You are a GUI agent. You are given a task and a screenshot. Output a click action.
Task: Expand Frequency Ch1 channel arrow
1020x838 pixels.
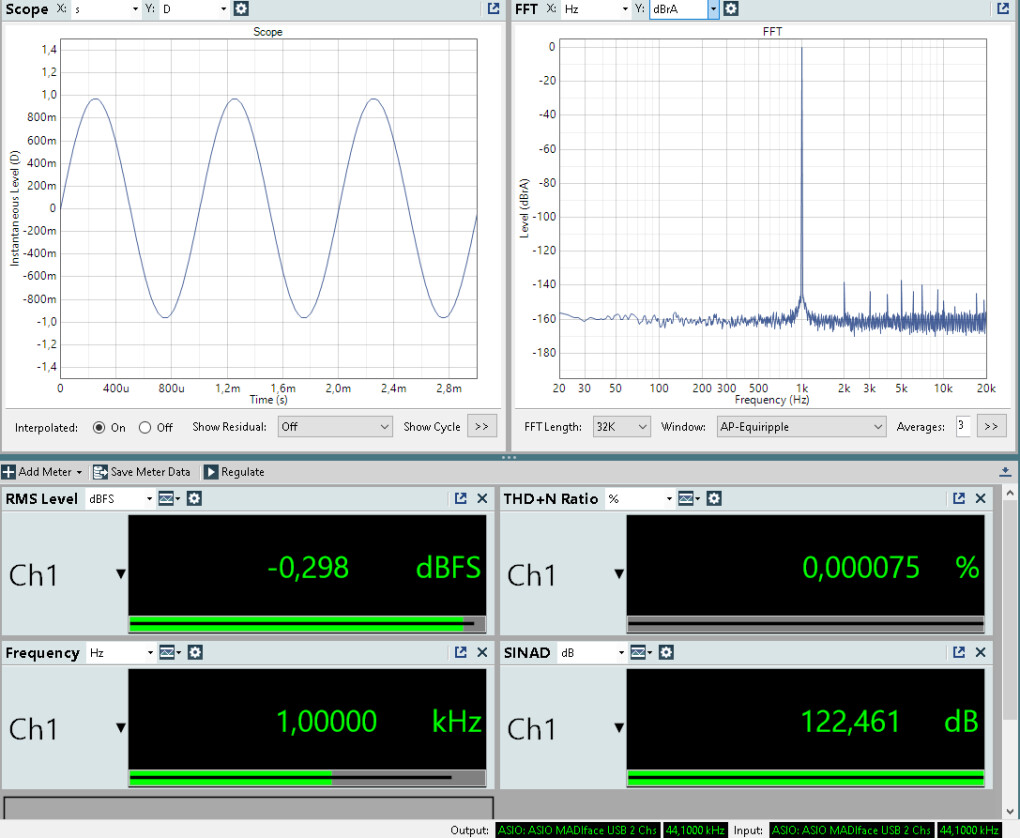pyautogui.click(x=120, y=727)
